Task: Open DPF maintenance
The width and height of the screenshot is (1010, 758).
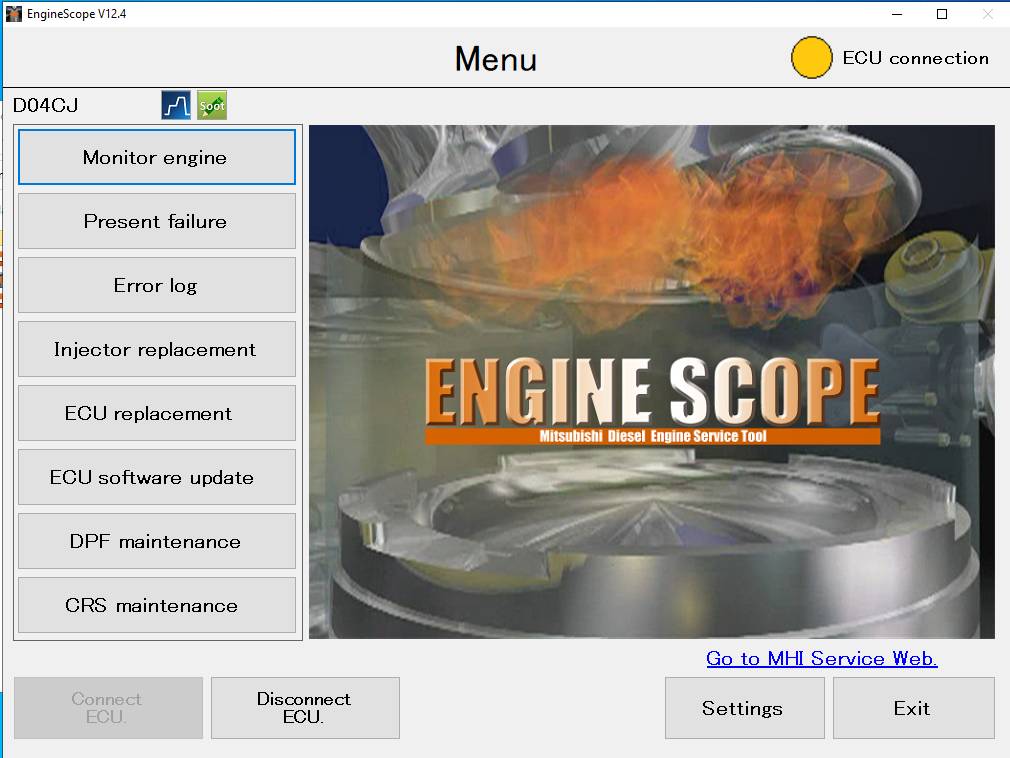Action: coord(156,541)
